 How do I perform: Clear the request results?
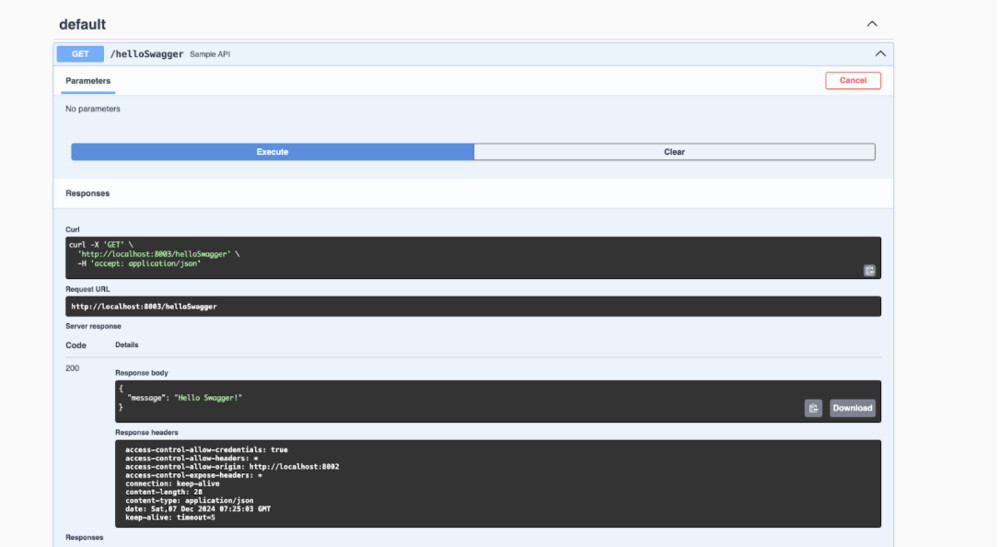674,152
